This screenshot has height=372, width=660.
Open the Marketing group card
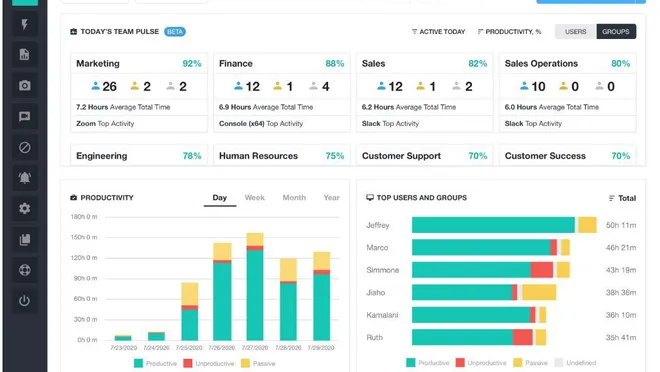tap(139, 93)
